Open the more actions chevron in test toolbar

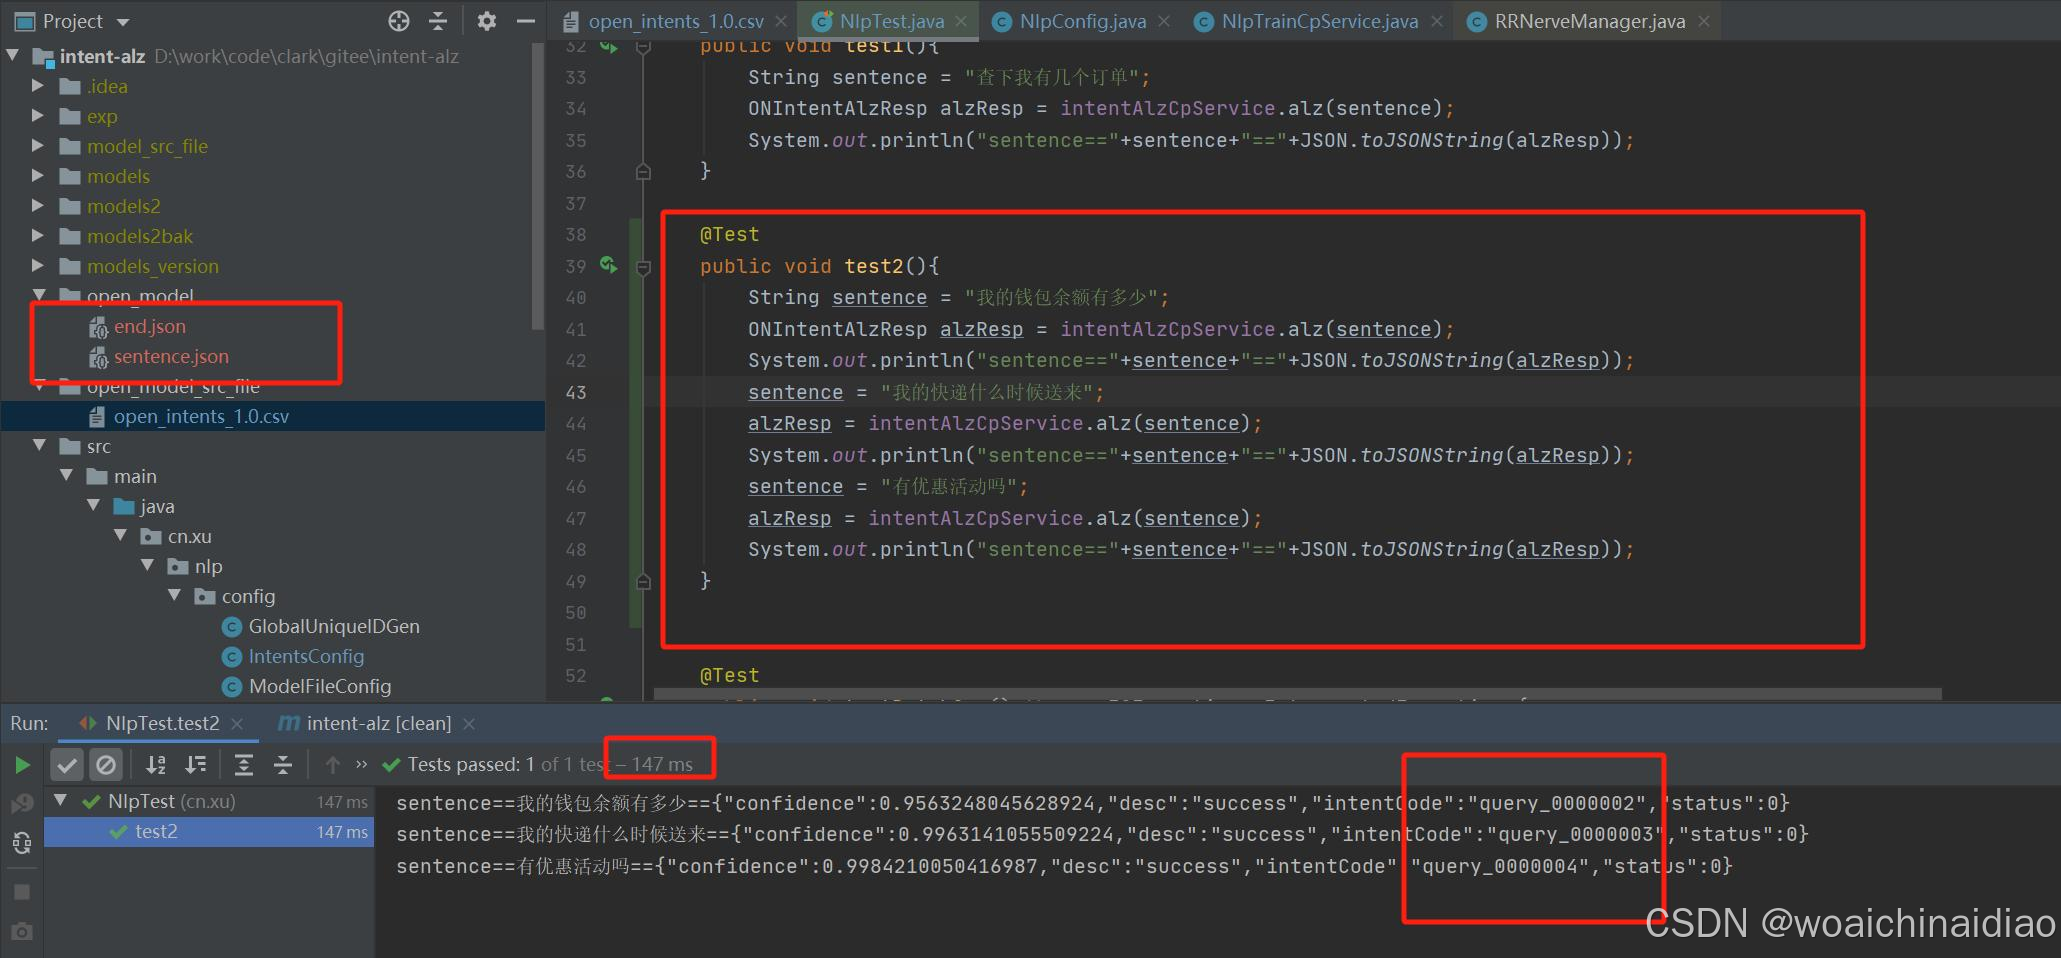(x=361, y=764)
